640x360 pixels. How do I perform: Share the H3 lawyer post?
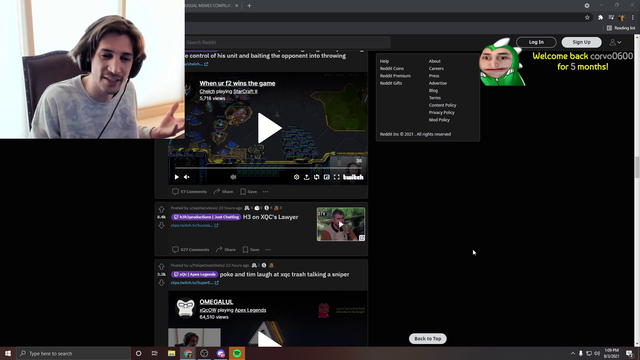coord(226,249)
